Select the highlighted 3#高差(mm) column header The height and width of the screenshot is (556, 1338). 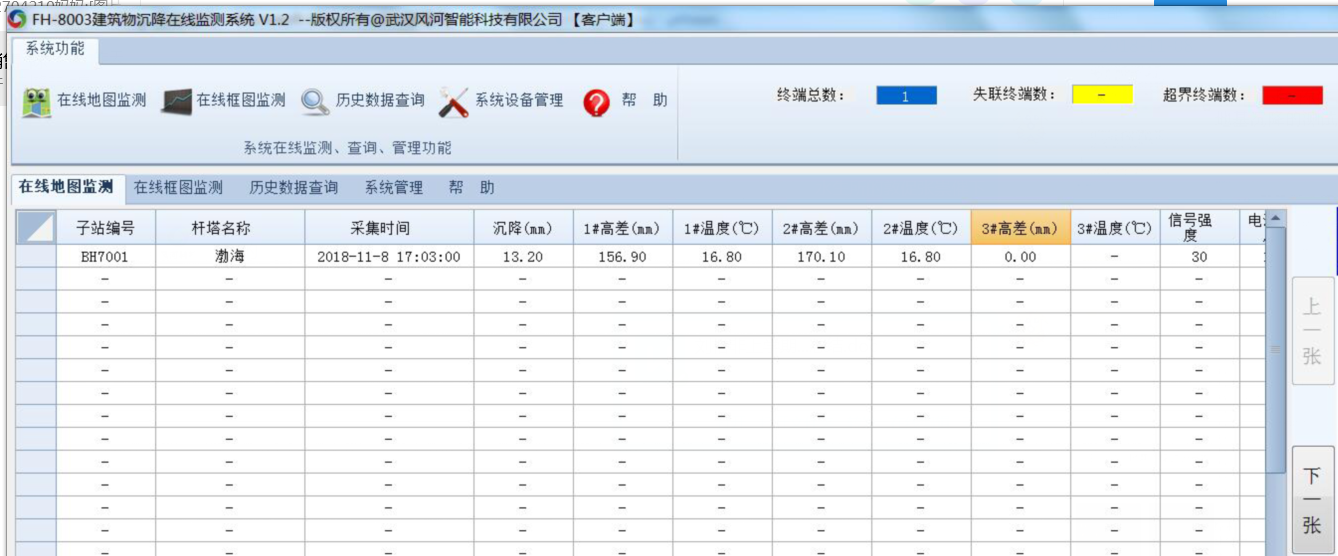[1020, 228]
